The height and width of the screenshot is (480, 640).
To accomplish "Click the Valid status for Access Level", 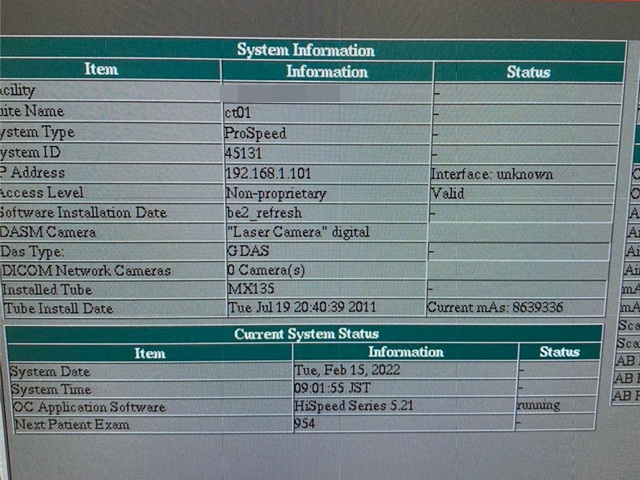I will point(447,193).
